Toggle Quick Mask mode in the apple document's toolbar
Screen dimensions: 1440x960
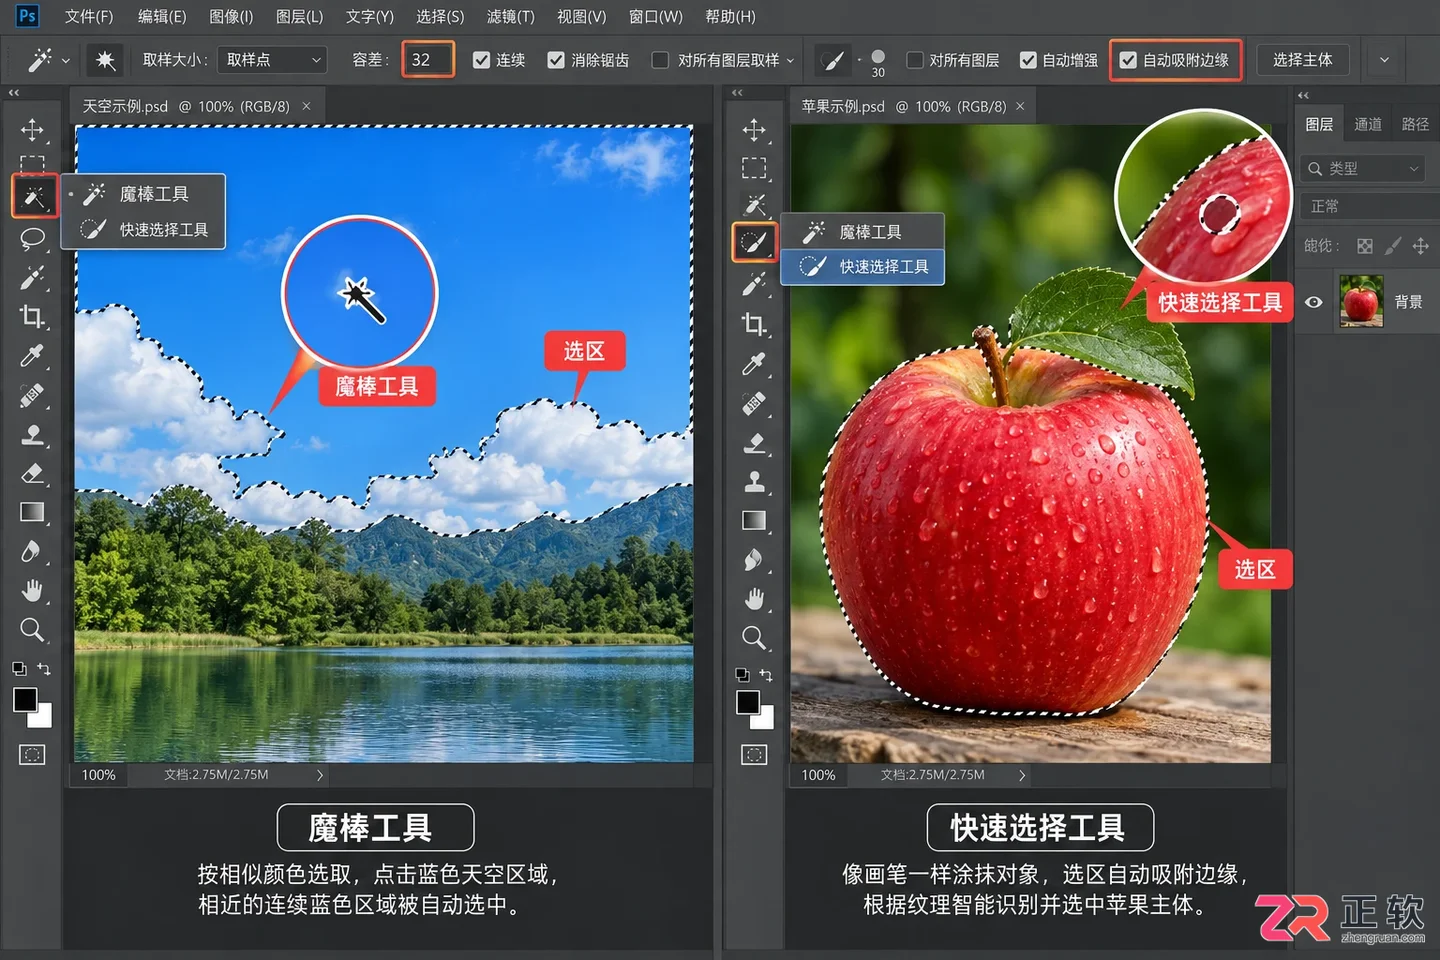[754, 754]
